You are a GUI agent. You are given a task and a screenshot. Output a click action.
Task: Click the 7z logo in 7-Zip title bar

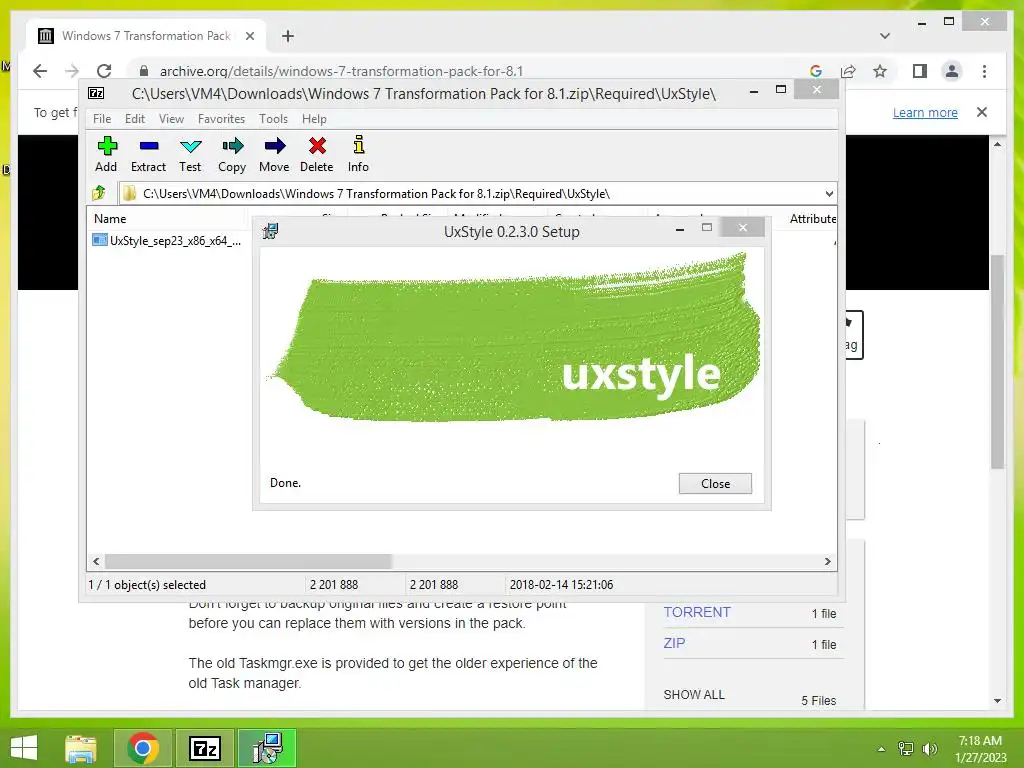[x=97, y=93]
